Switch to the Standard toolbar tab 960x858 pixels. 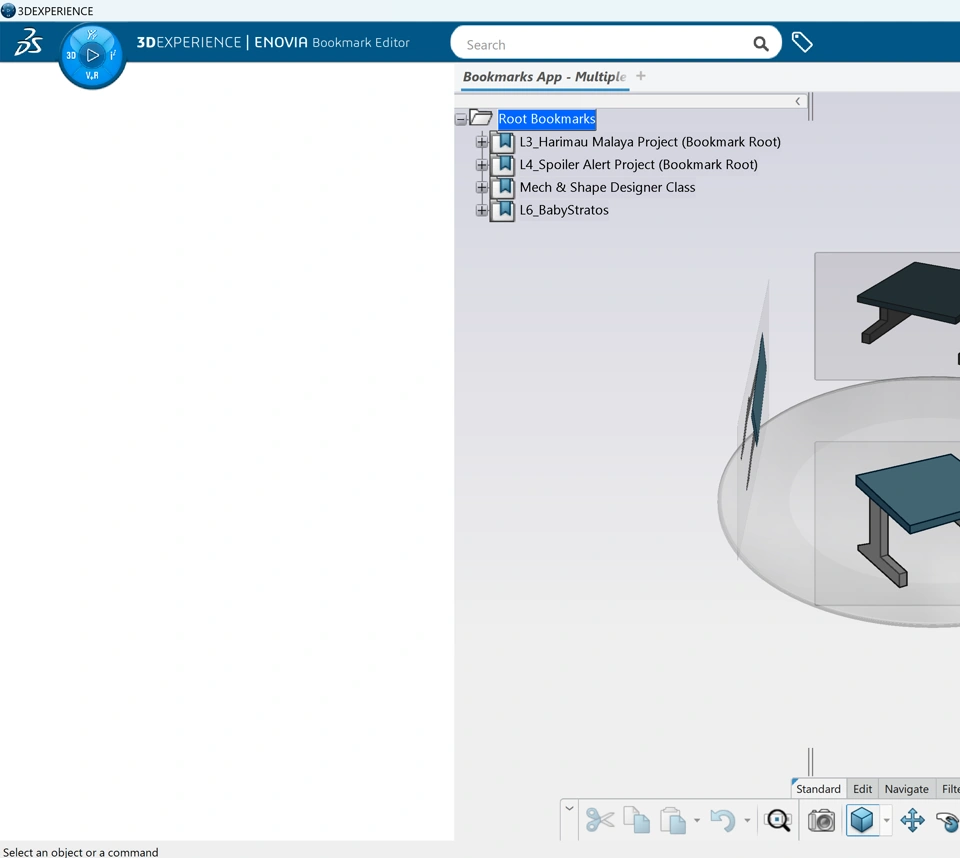(x=818, y=789)
